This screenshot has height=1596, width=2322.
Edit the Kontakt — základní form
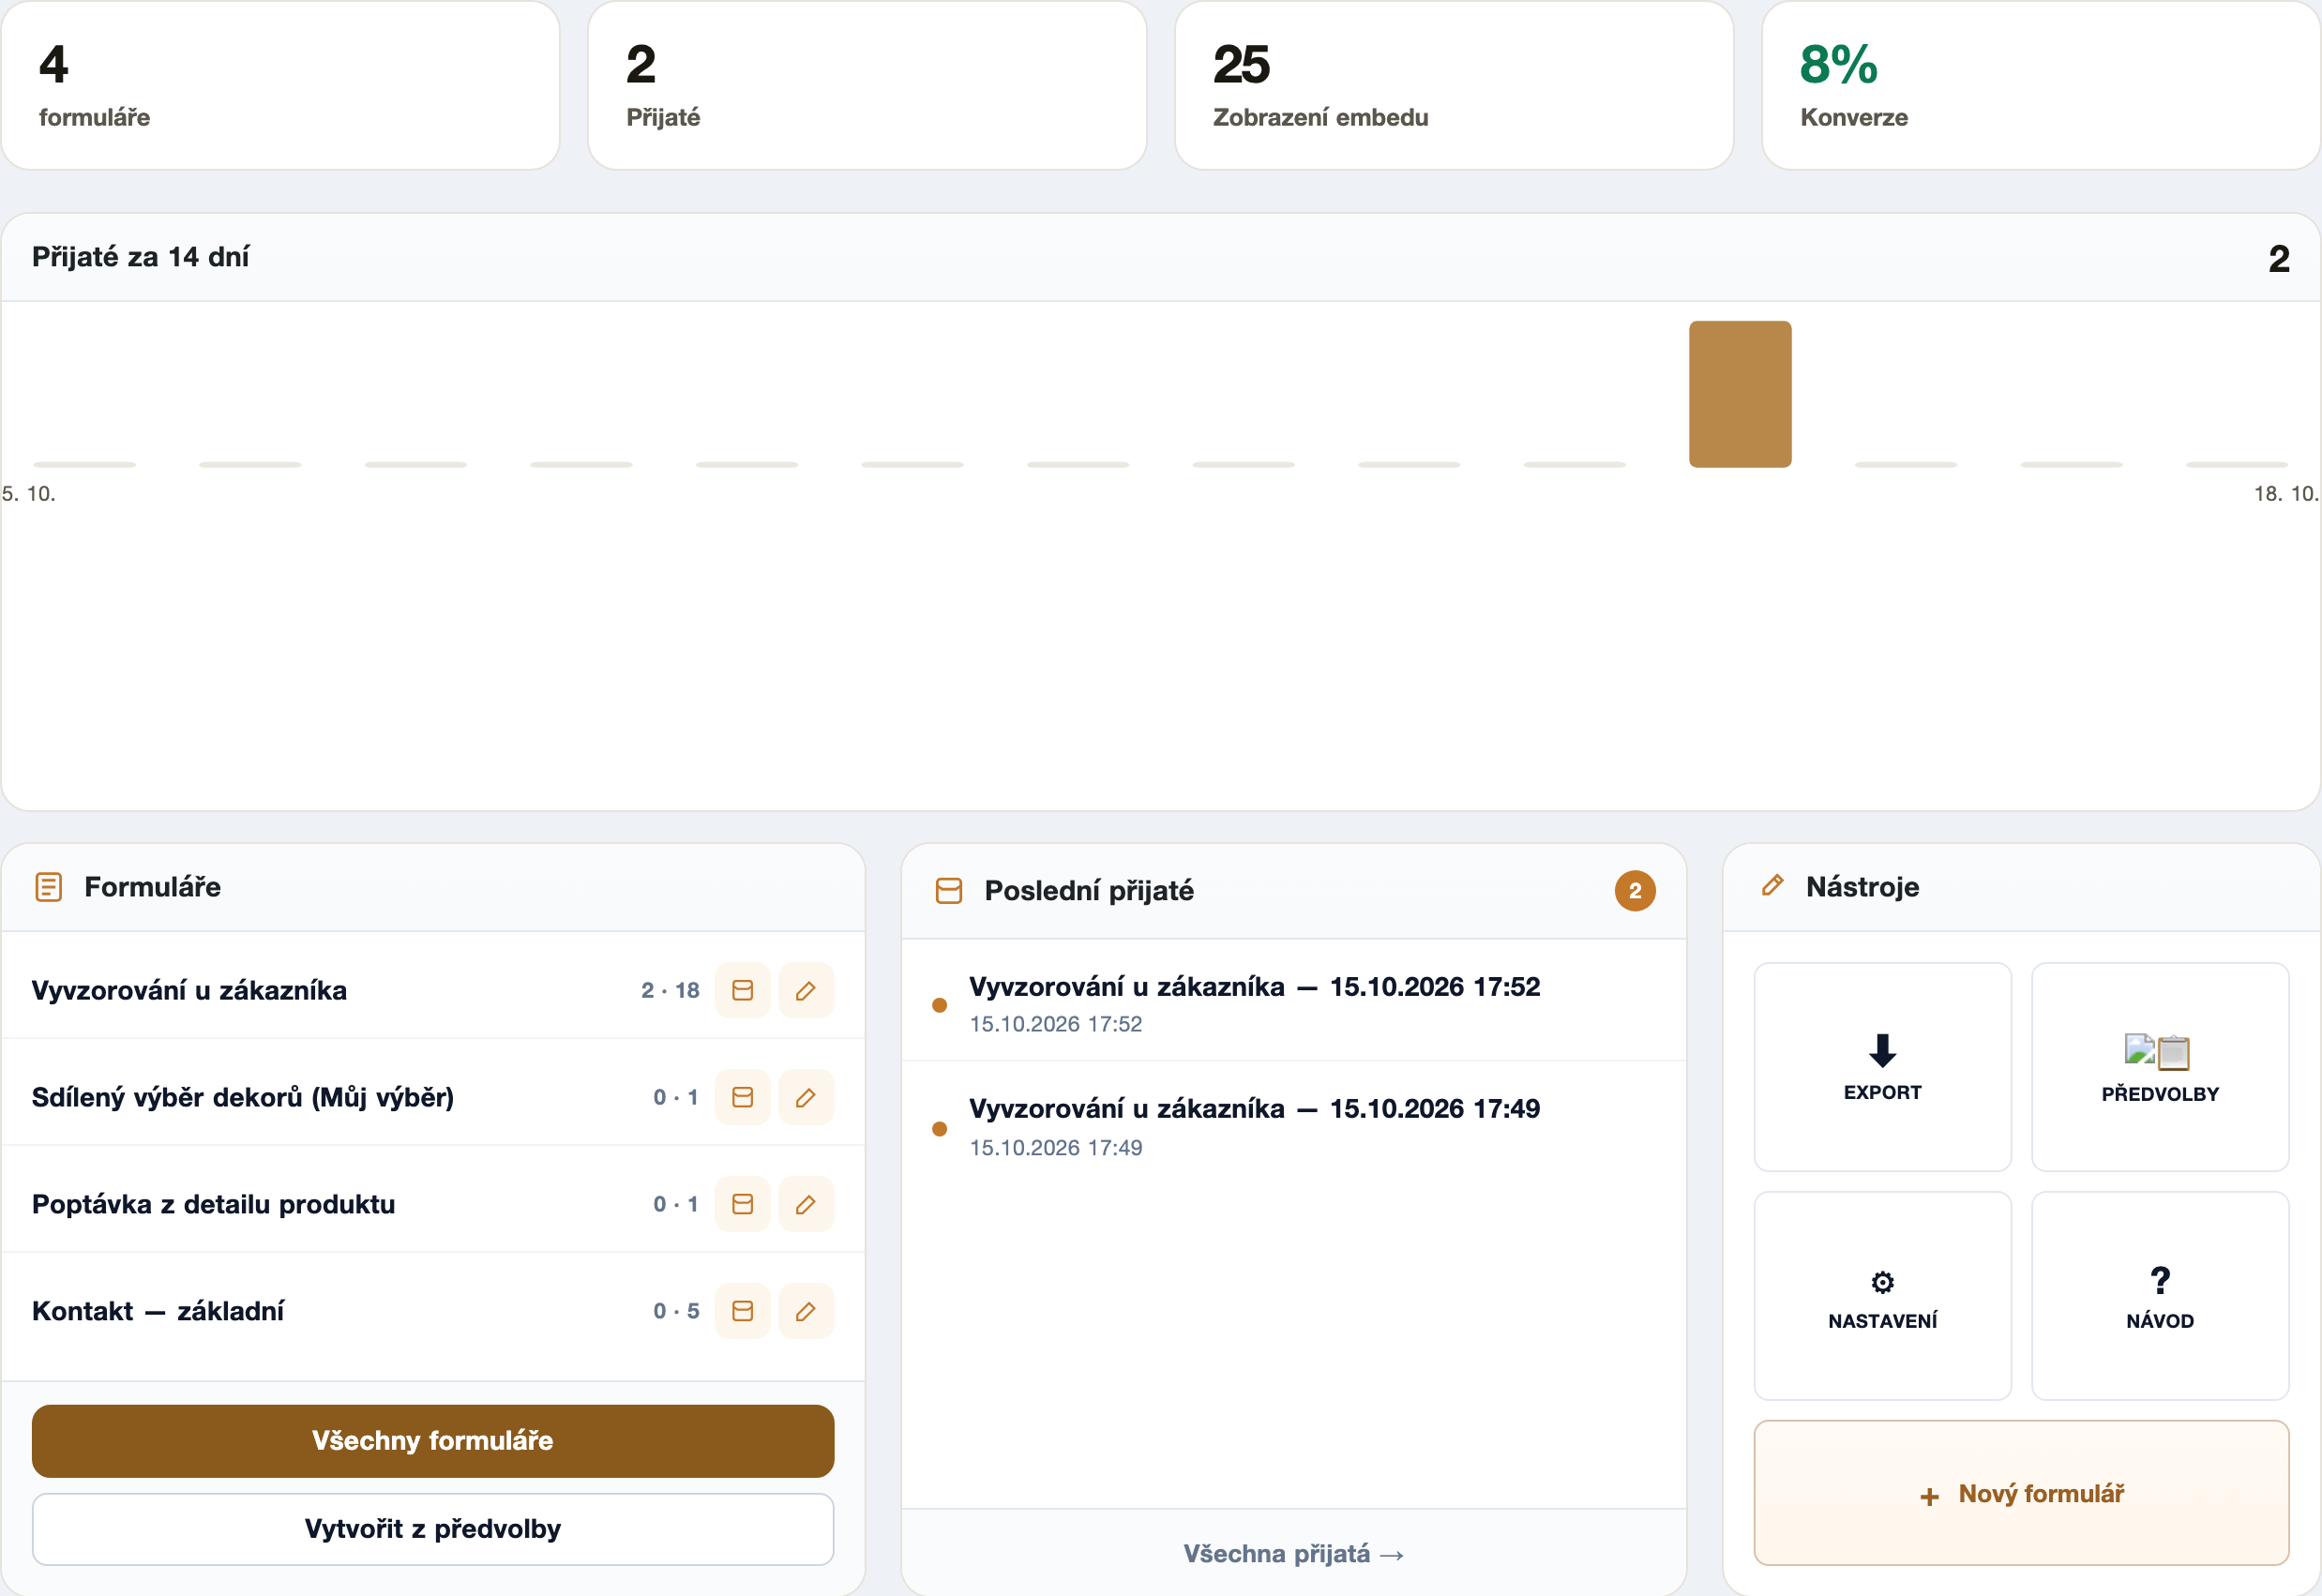pyautogui.click(x=806, y=1311)
